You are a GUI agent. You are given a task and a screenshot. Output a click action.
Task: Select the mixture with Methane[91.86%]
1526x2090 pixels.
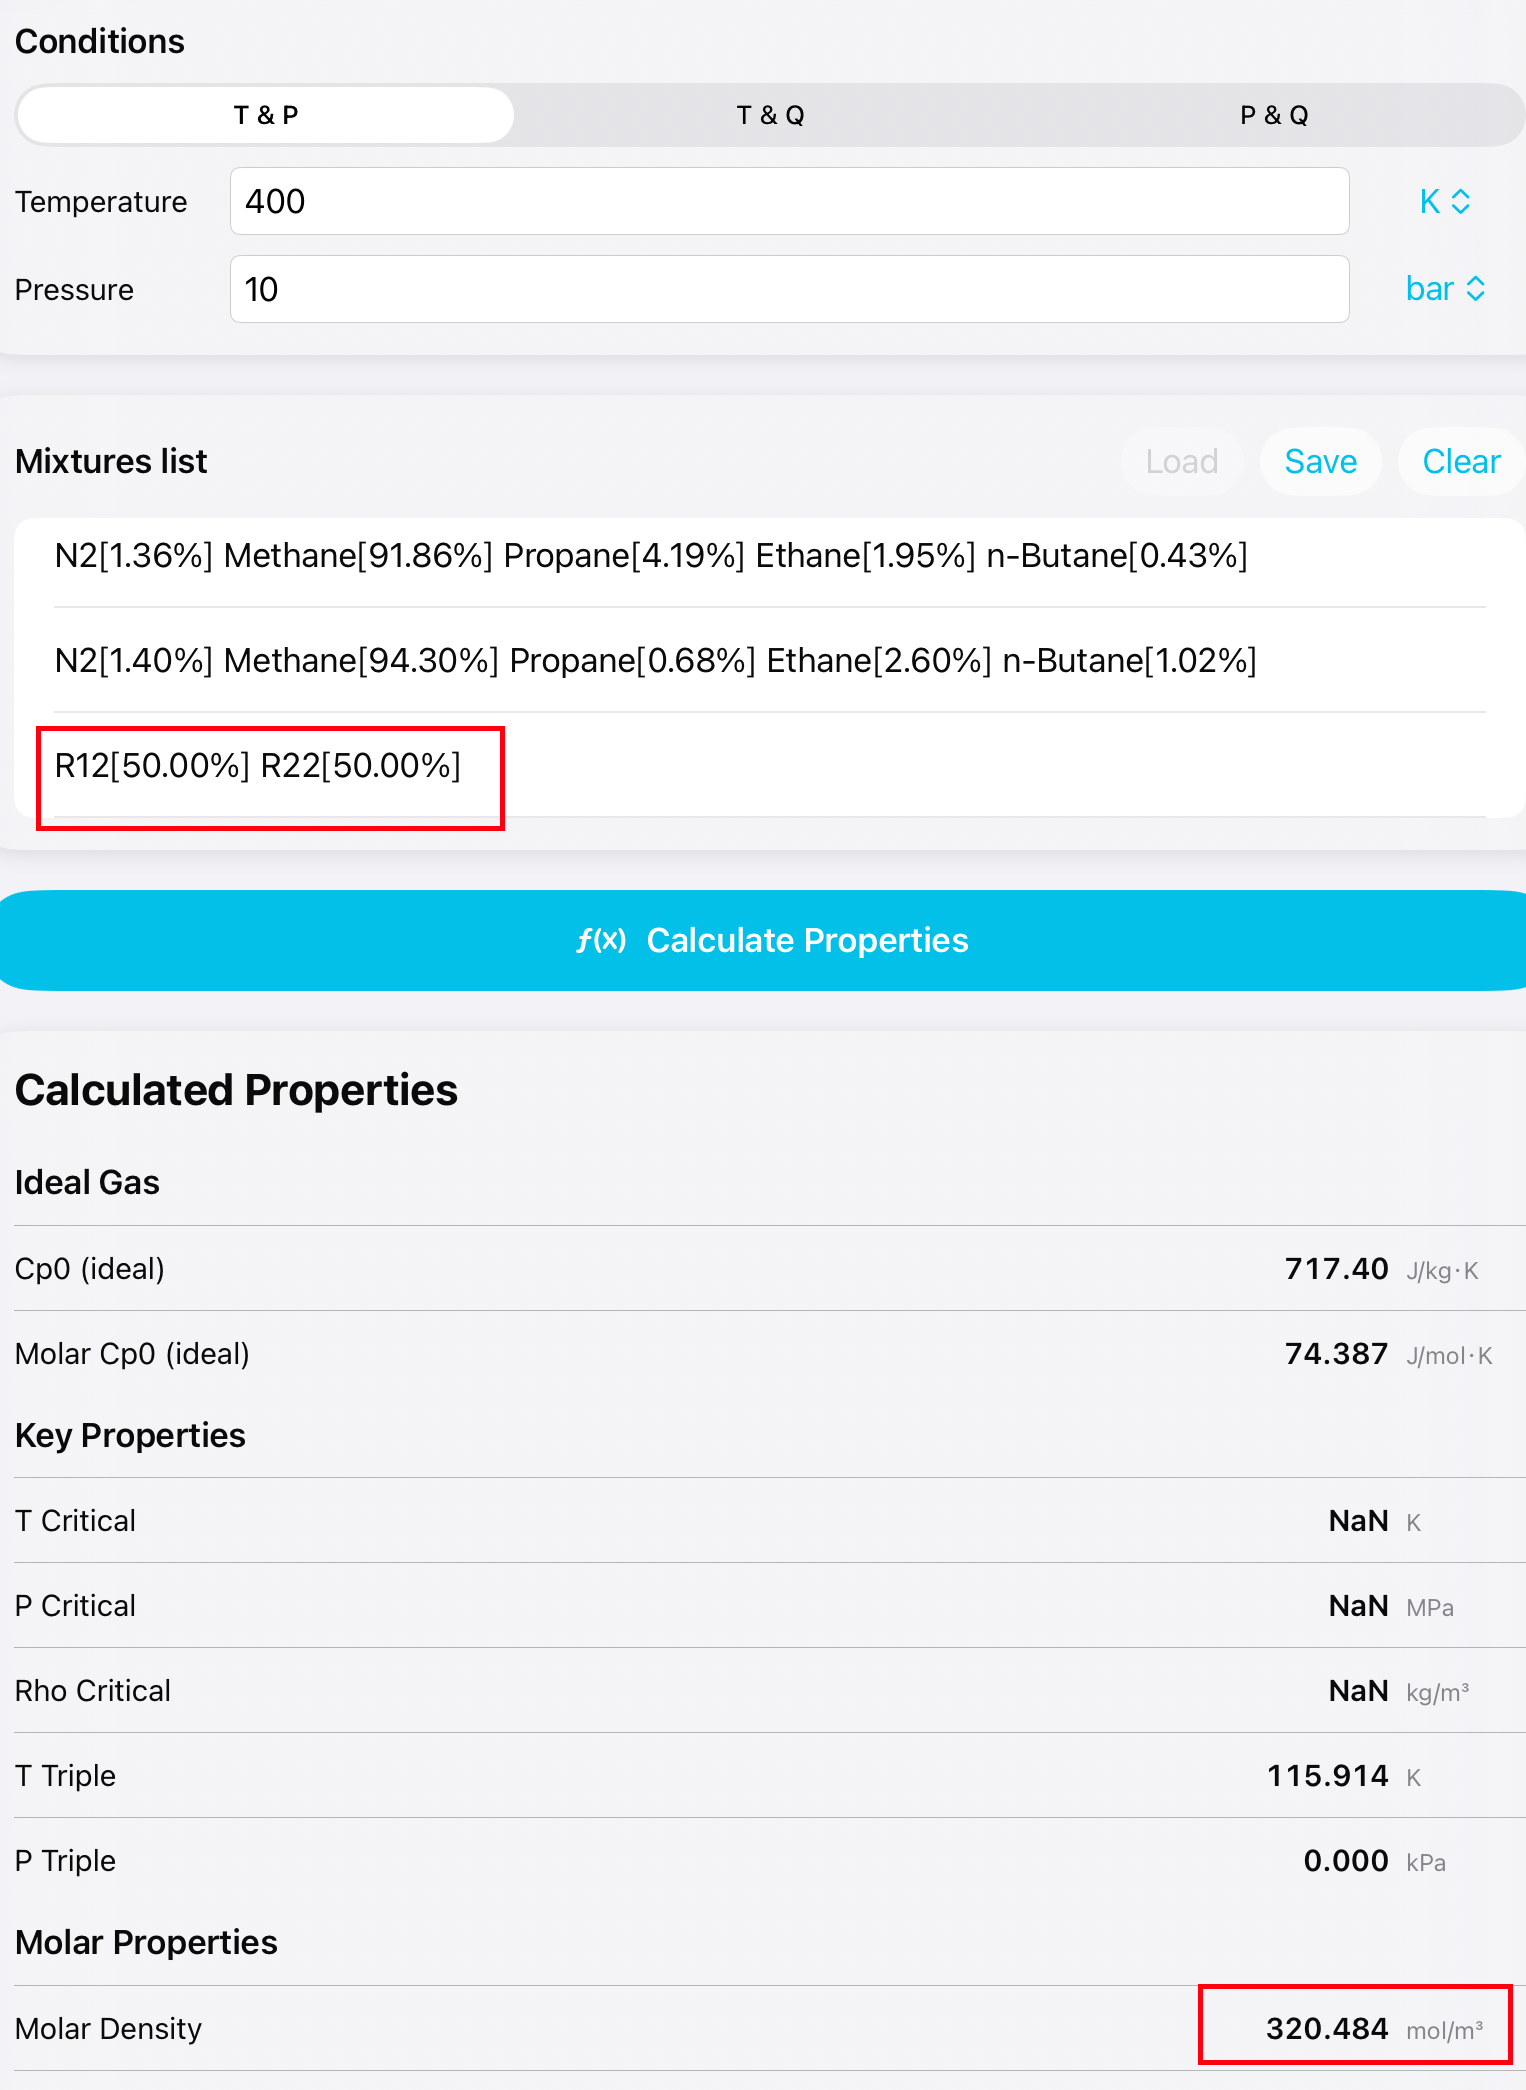(x=651, y=556)
